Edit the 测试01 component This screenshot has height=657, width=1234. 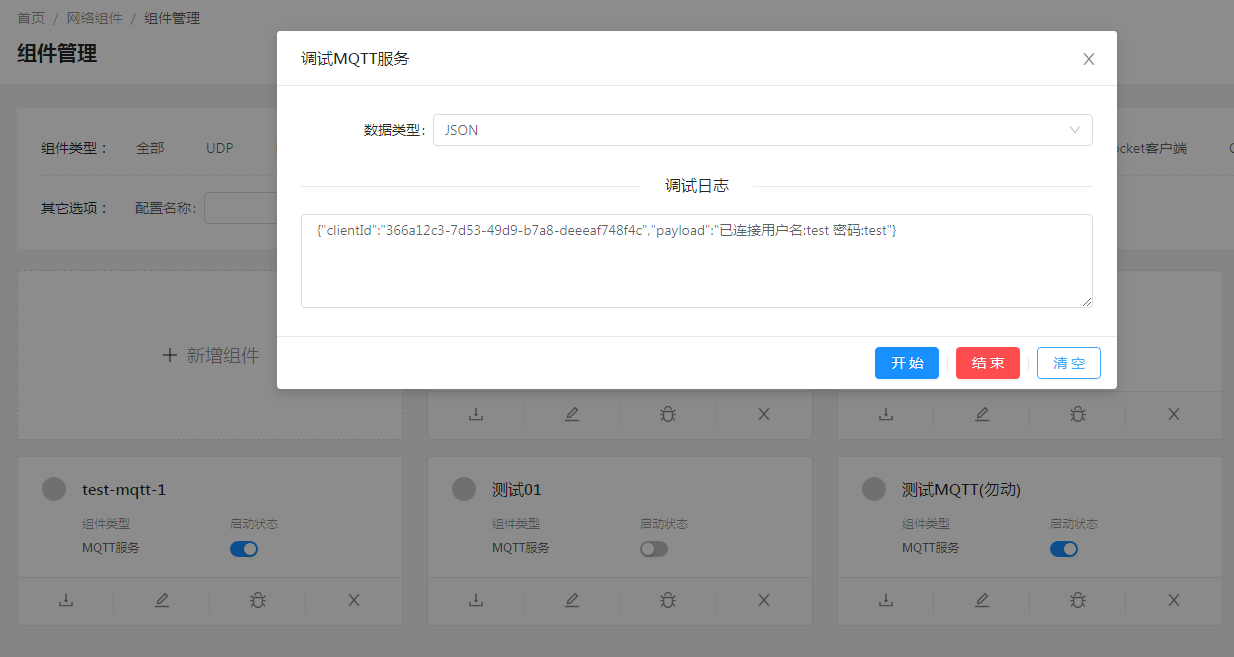[x=572, y=600]
